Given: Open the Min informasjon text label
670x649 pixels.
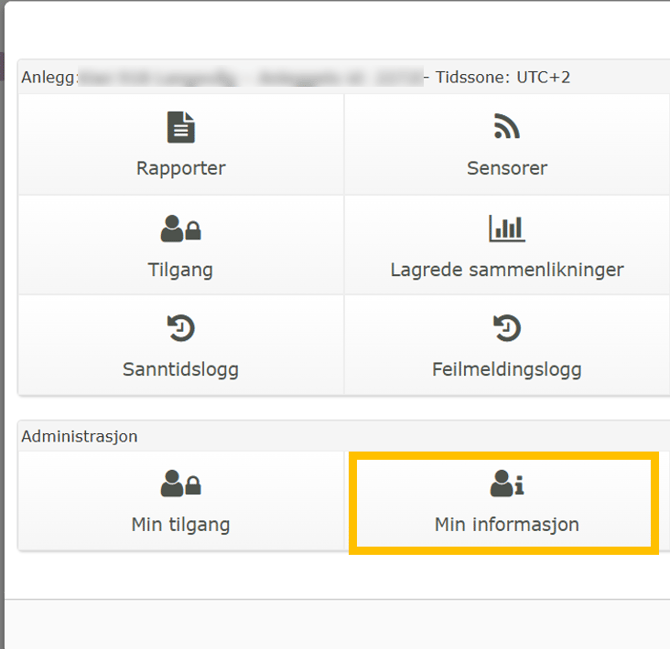Looking at the screenshot, I should (507, 524).
